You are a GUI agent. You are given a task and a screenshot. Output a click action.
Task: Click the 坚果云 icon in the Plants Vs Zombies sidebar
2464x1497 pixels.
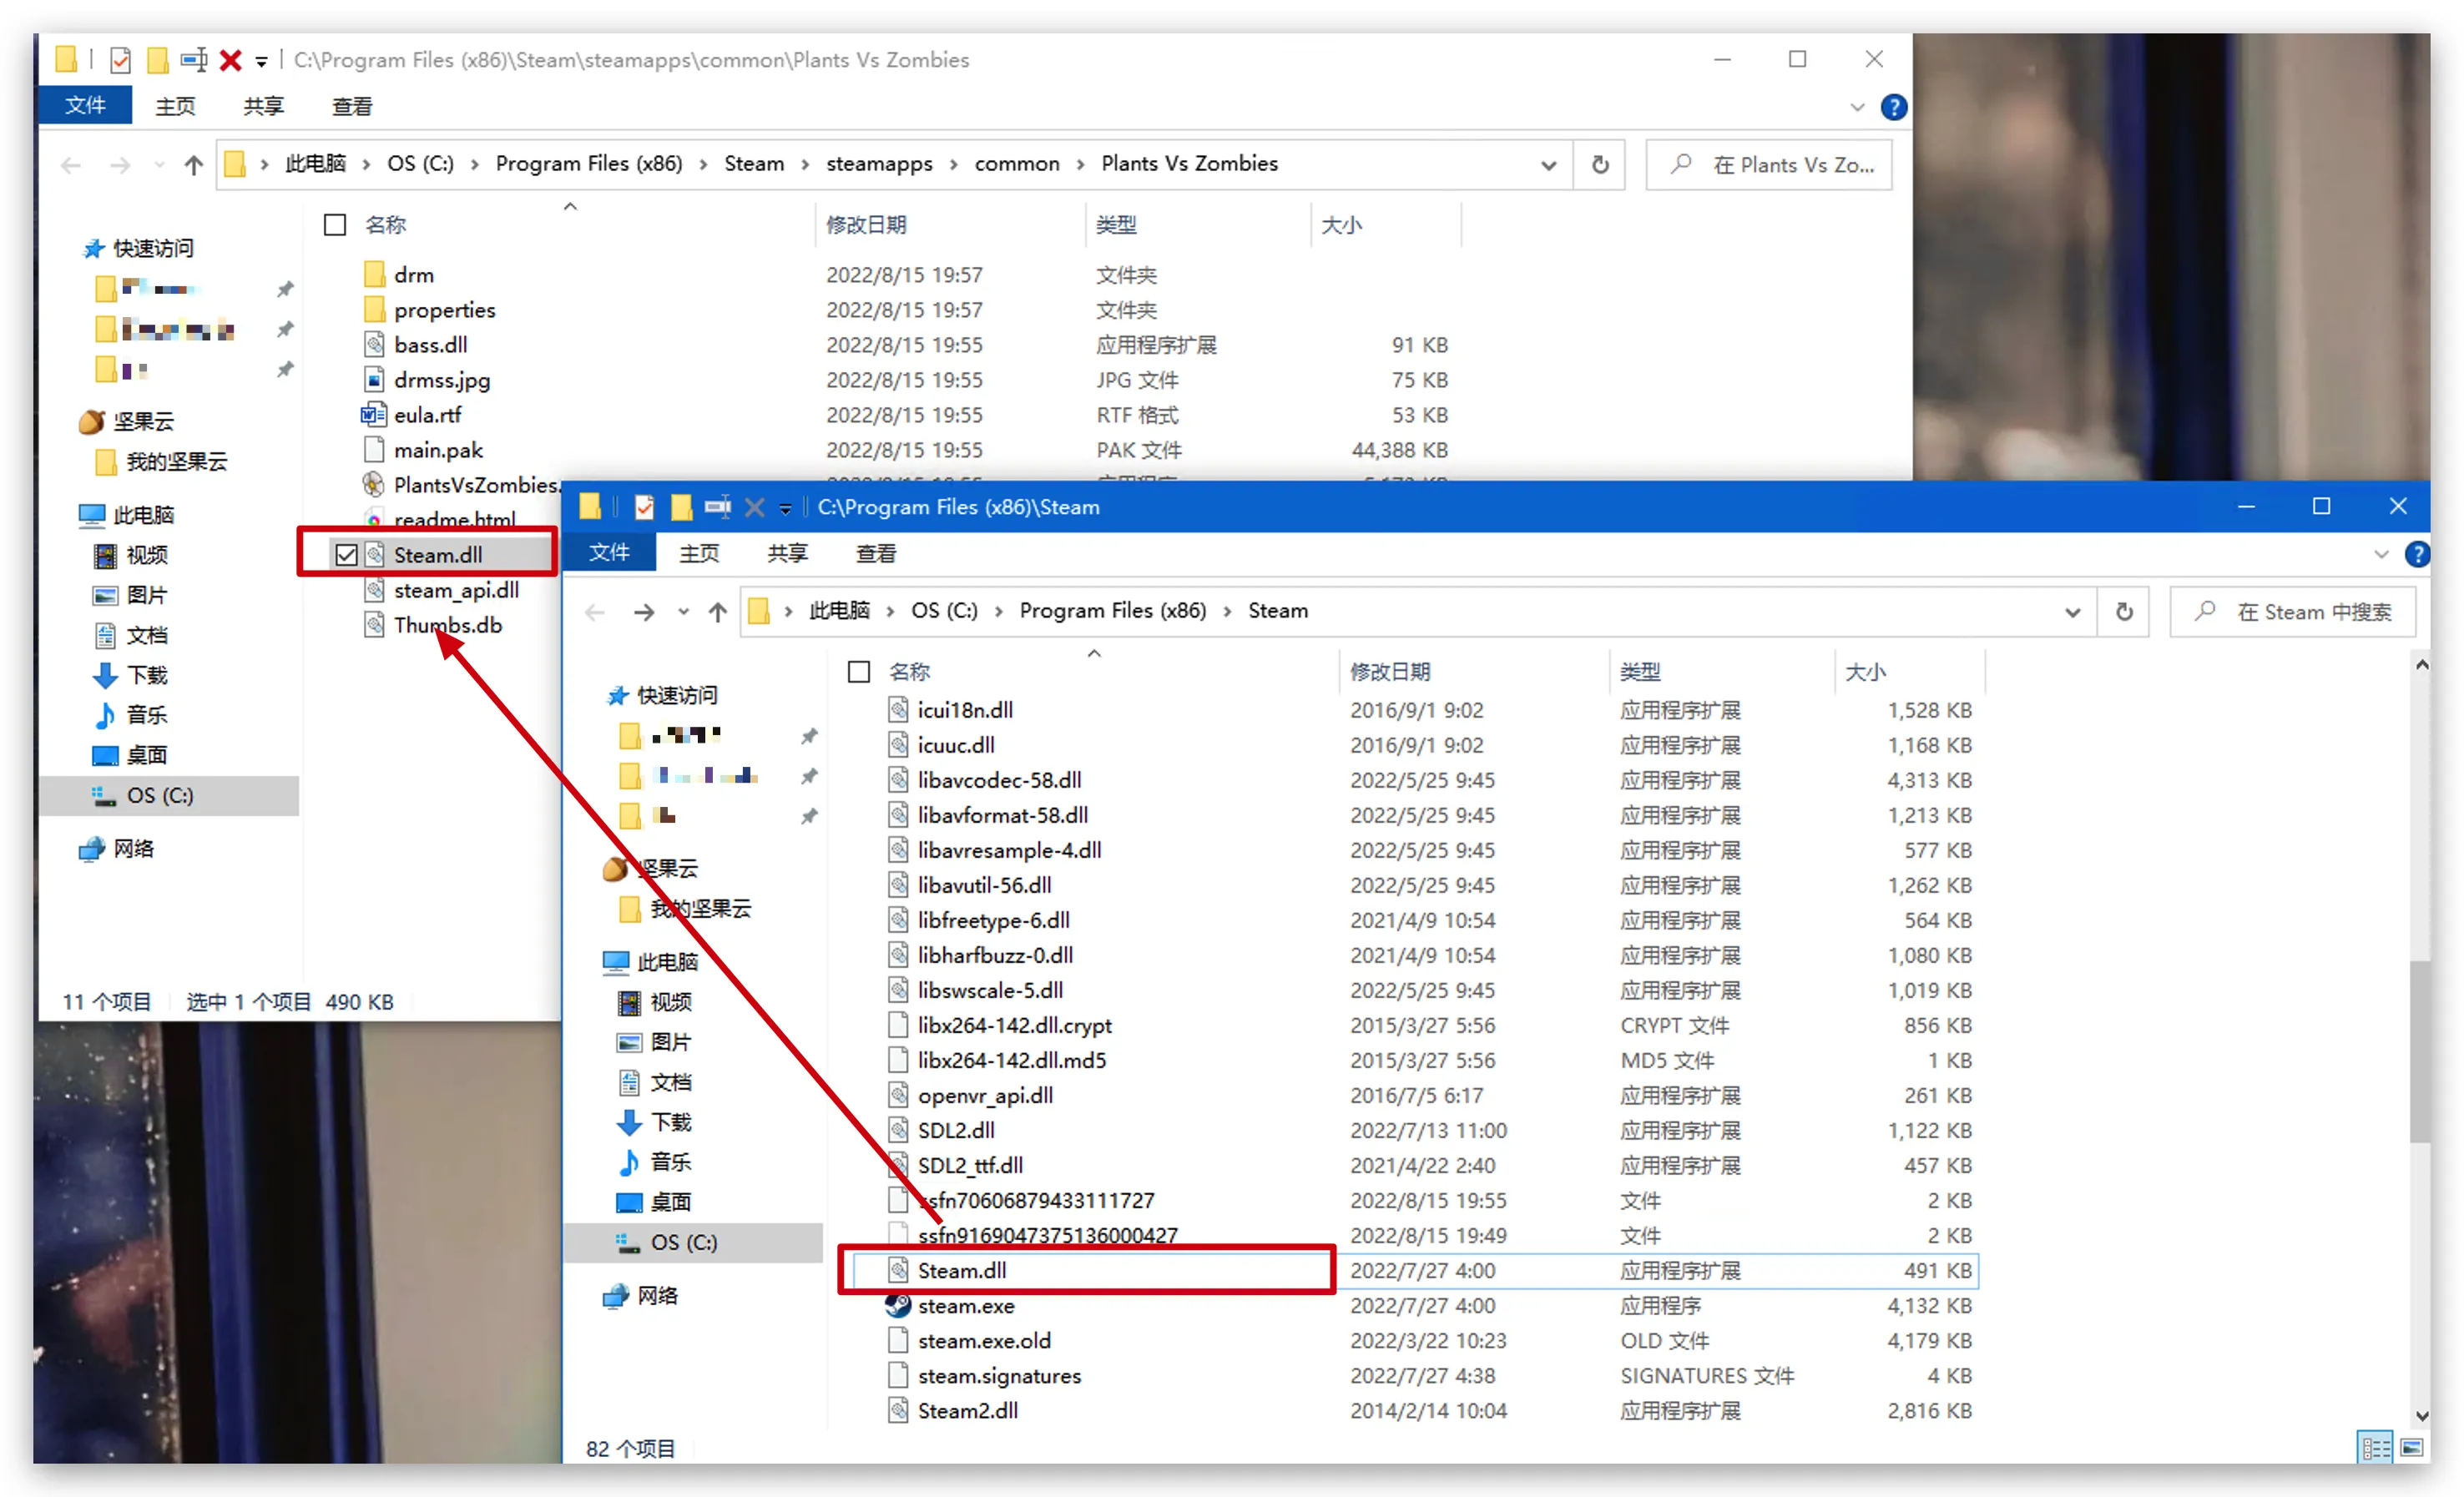(92, 421)
